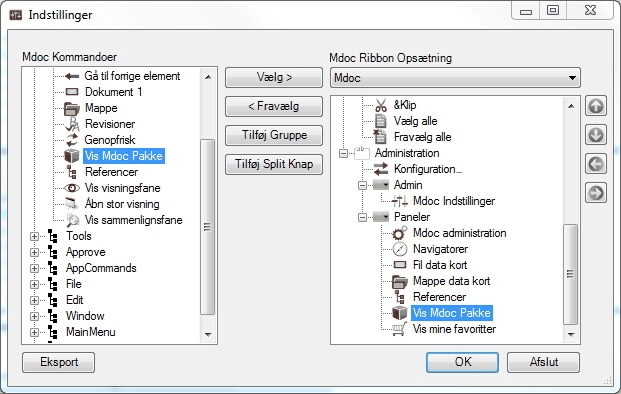Click the commands list scrollbar thumb
Image resolution: width=621 pixels, height=394 pixels.
coord(208,227)
